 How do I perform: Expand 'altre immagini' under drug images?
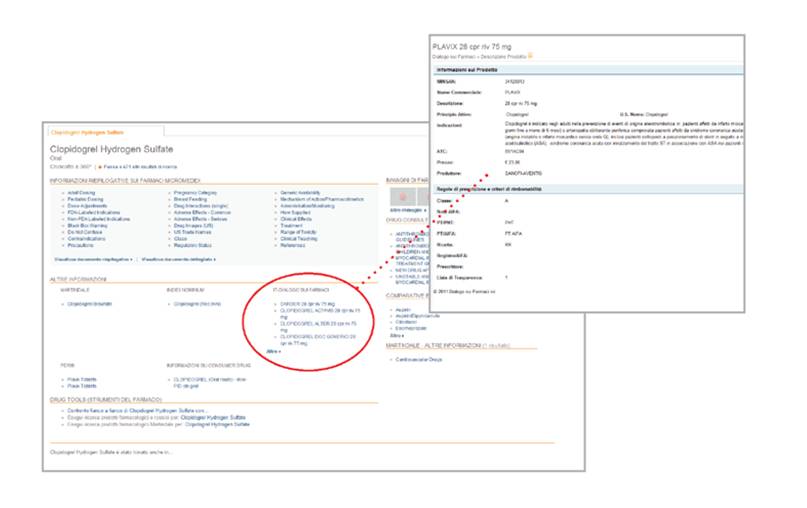point(408,211)
